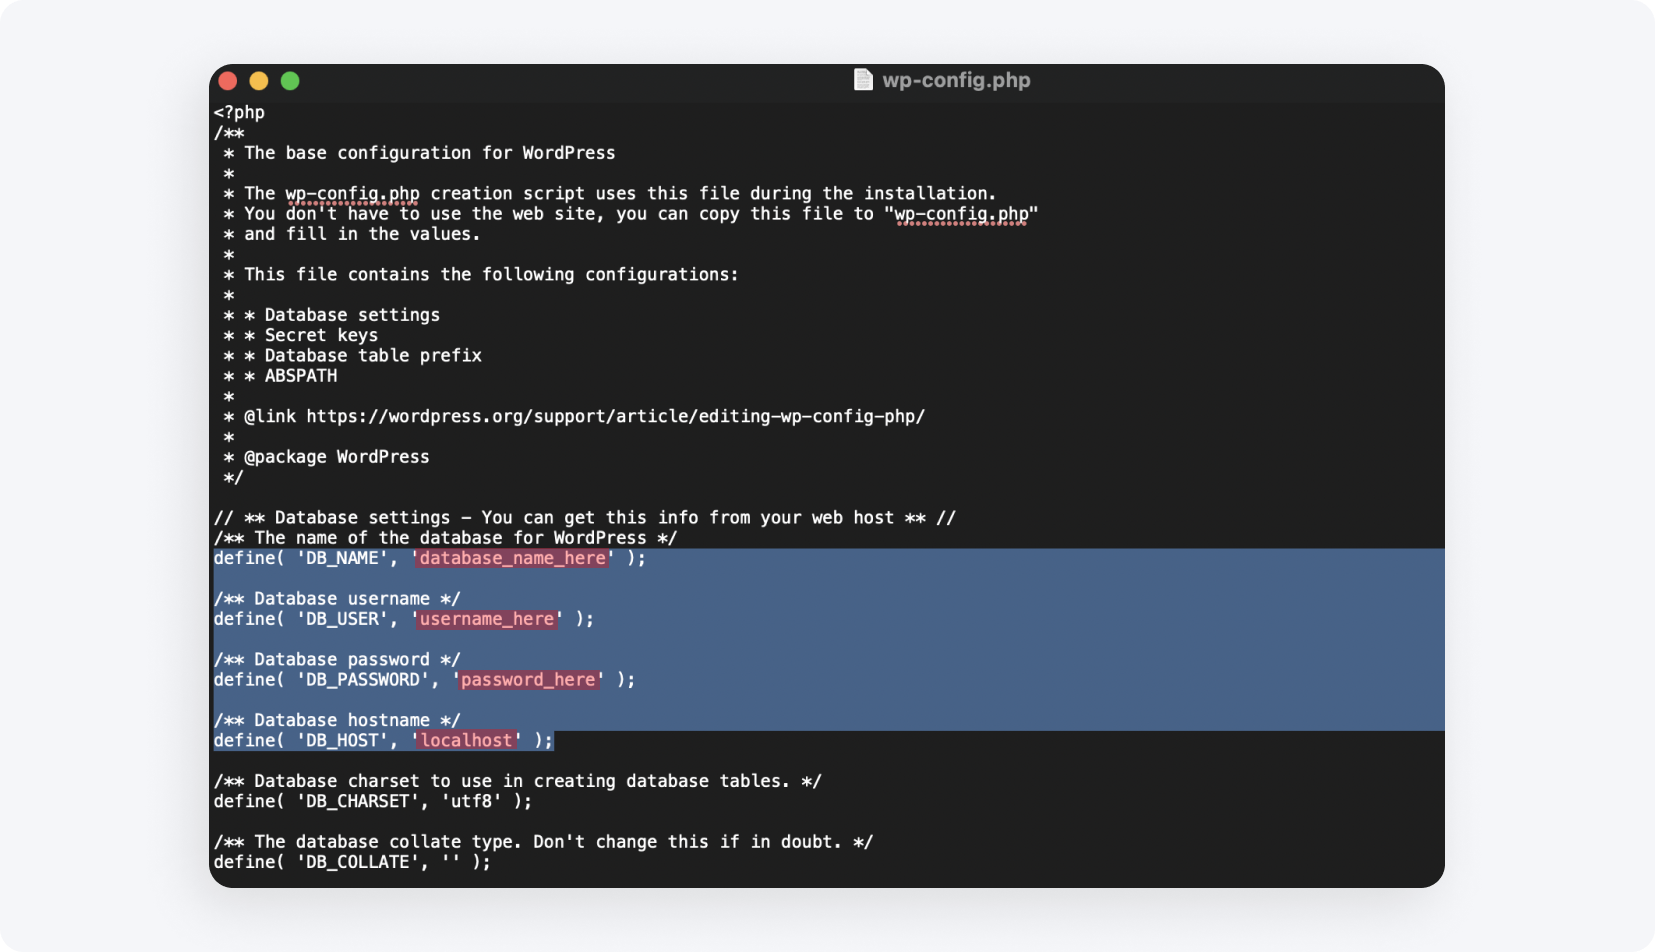The width and height of the screenshot is (1655, 952).
Task: Select the highlighted database_name_here placeholder
Action: point(512,558)
